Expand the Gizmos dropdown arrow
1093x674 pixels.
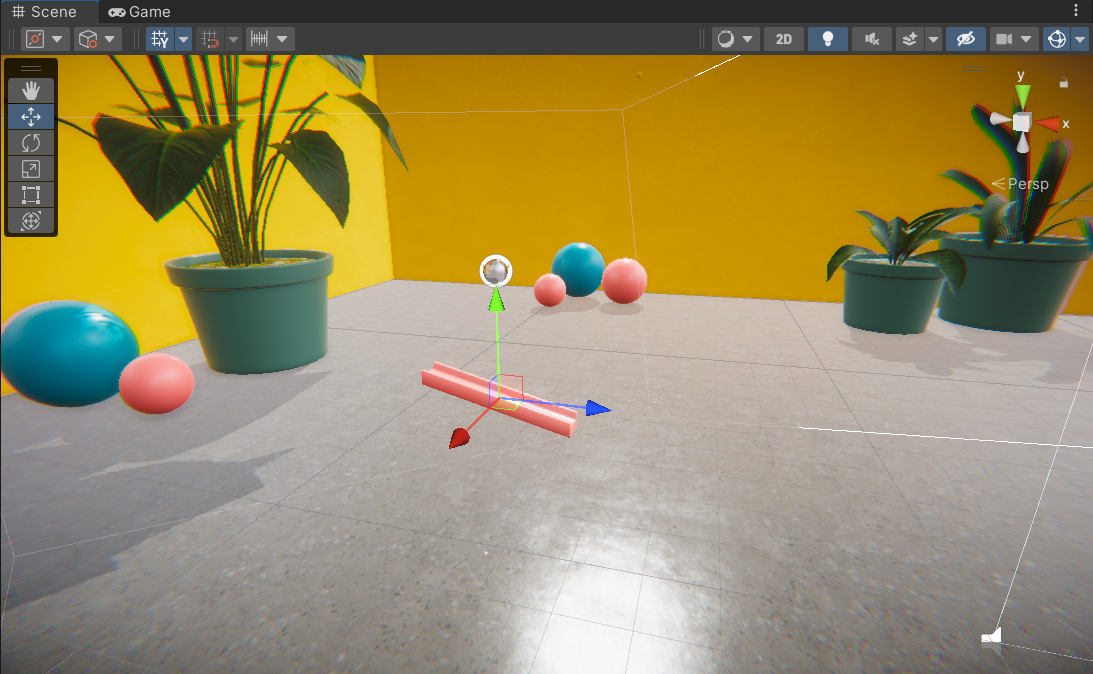(1080, 39)
